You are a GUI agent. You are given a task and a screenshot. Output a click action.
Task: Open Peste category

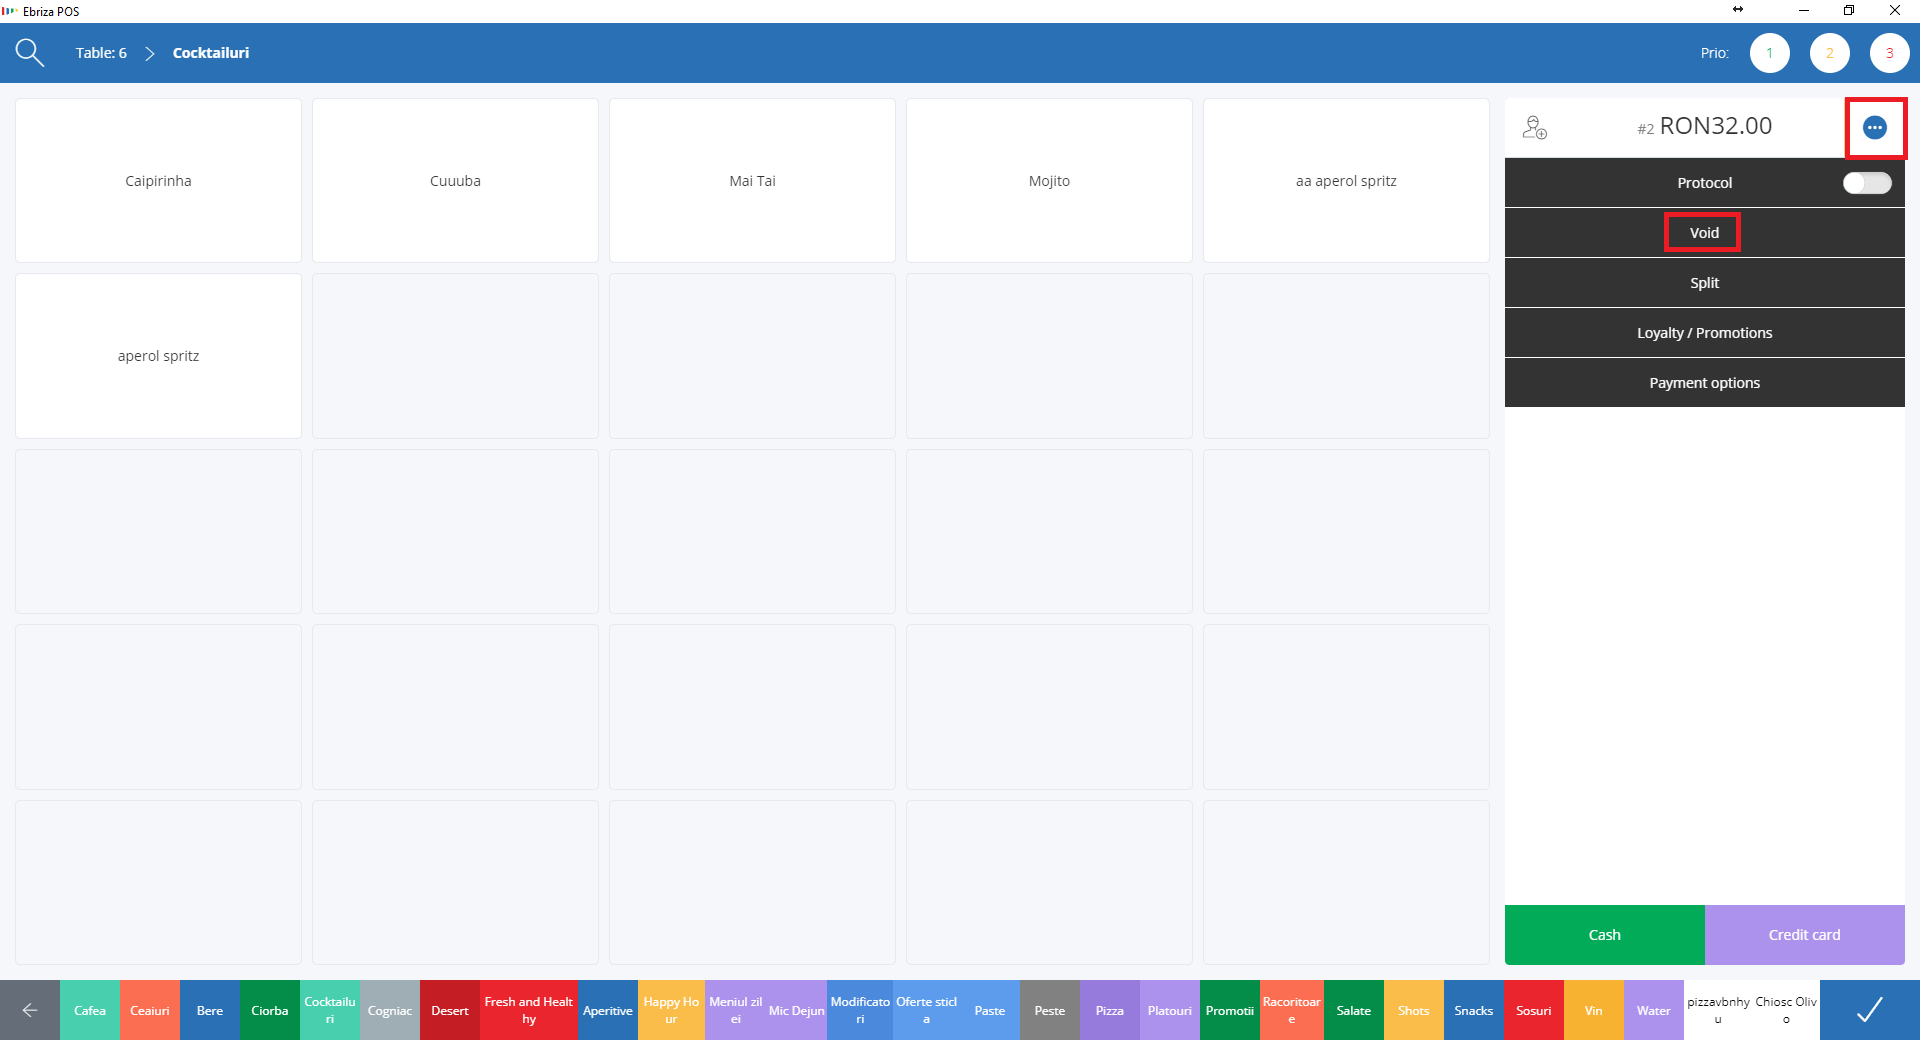(1050, 1010)
